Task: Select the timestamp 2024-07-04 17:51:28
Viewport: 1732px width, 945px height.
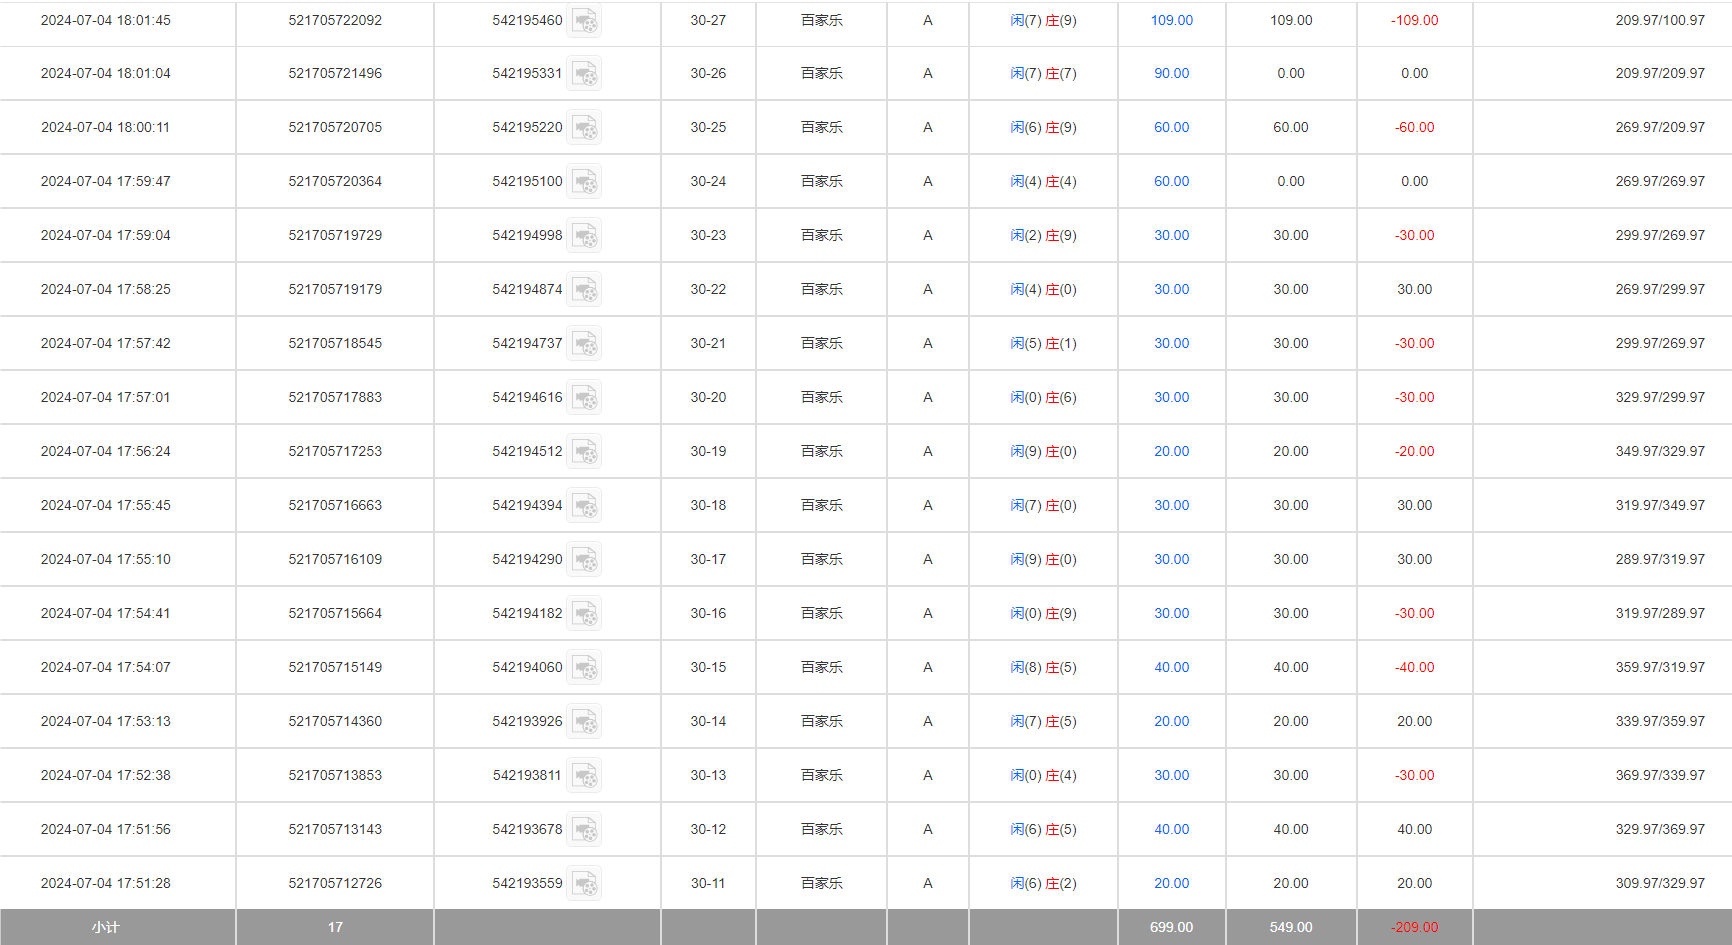Action: (105, 883)
